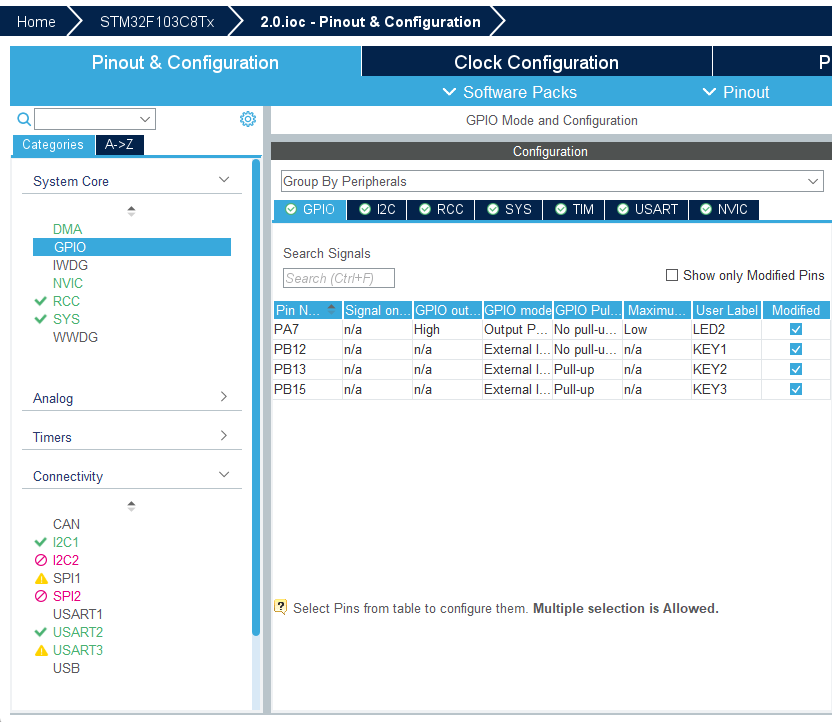Switch to Clock Configuration tab
This screenshot has height=722, width=832.
point(536,63)
